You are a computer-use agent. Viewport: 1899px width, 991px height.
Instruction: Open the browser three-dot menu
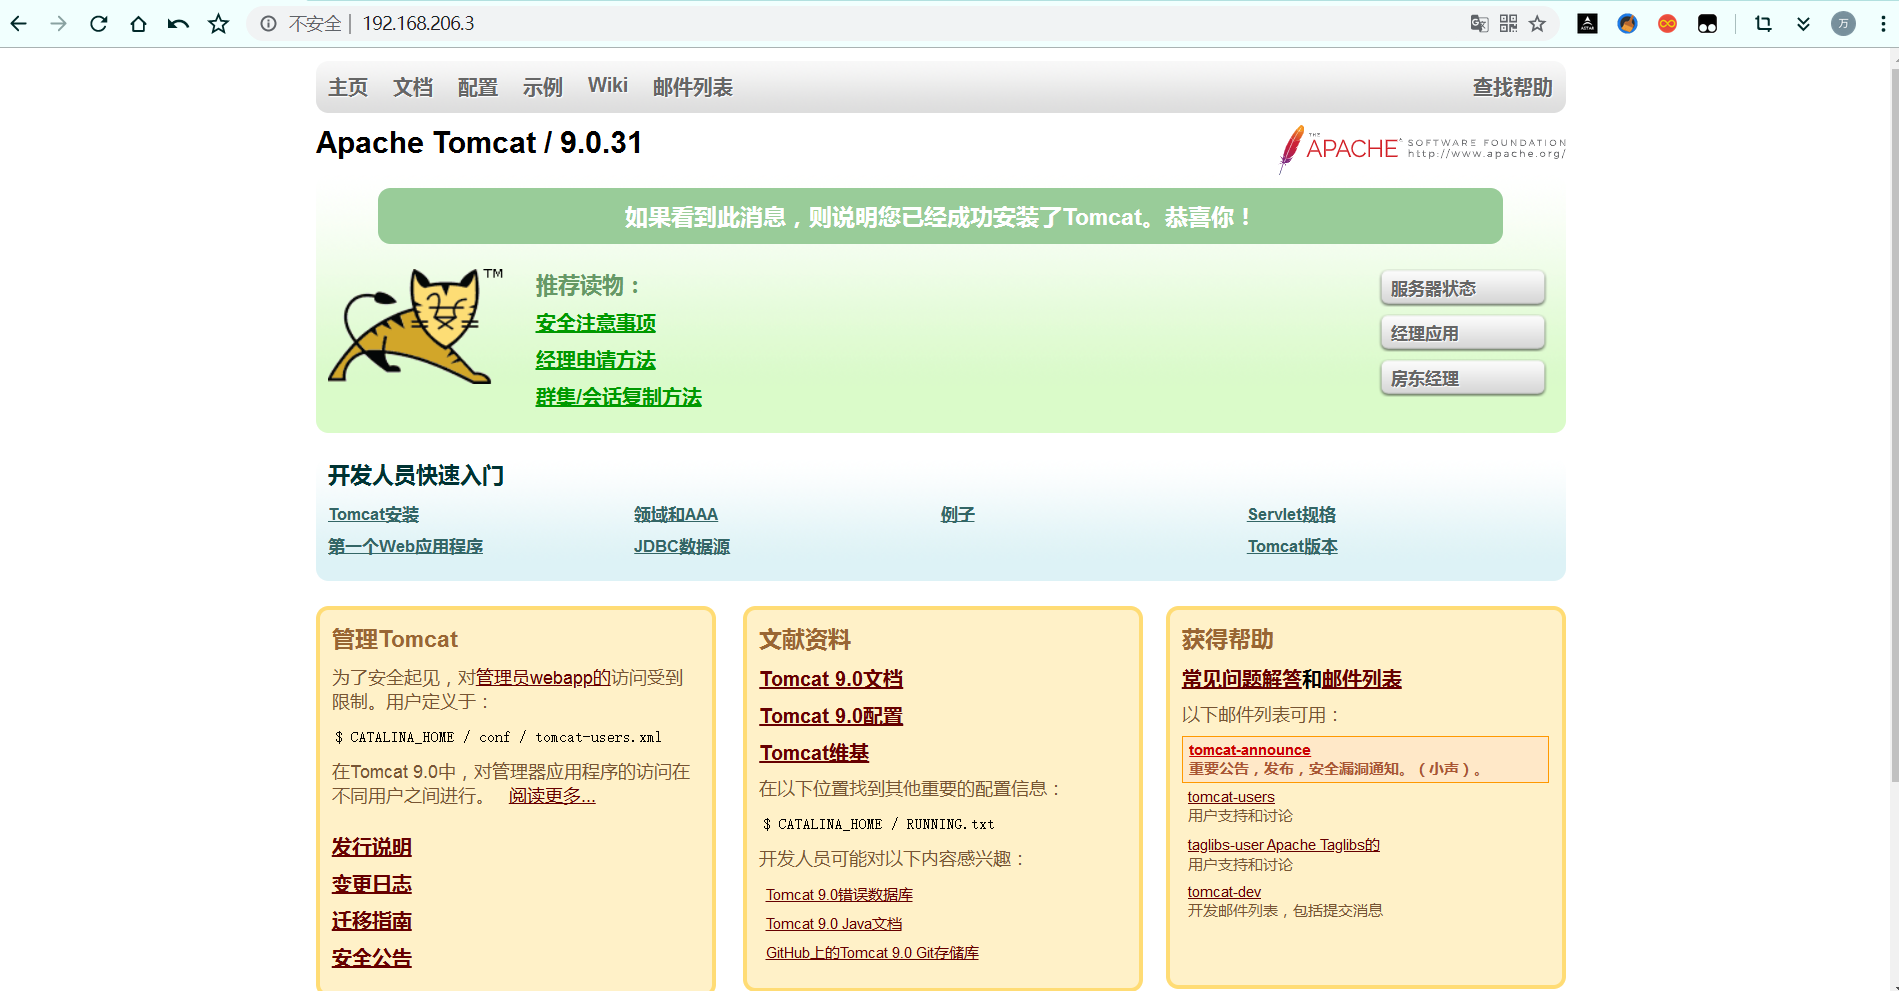click(1882, 24)
